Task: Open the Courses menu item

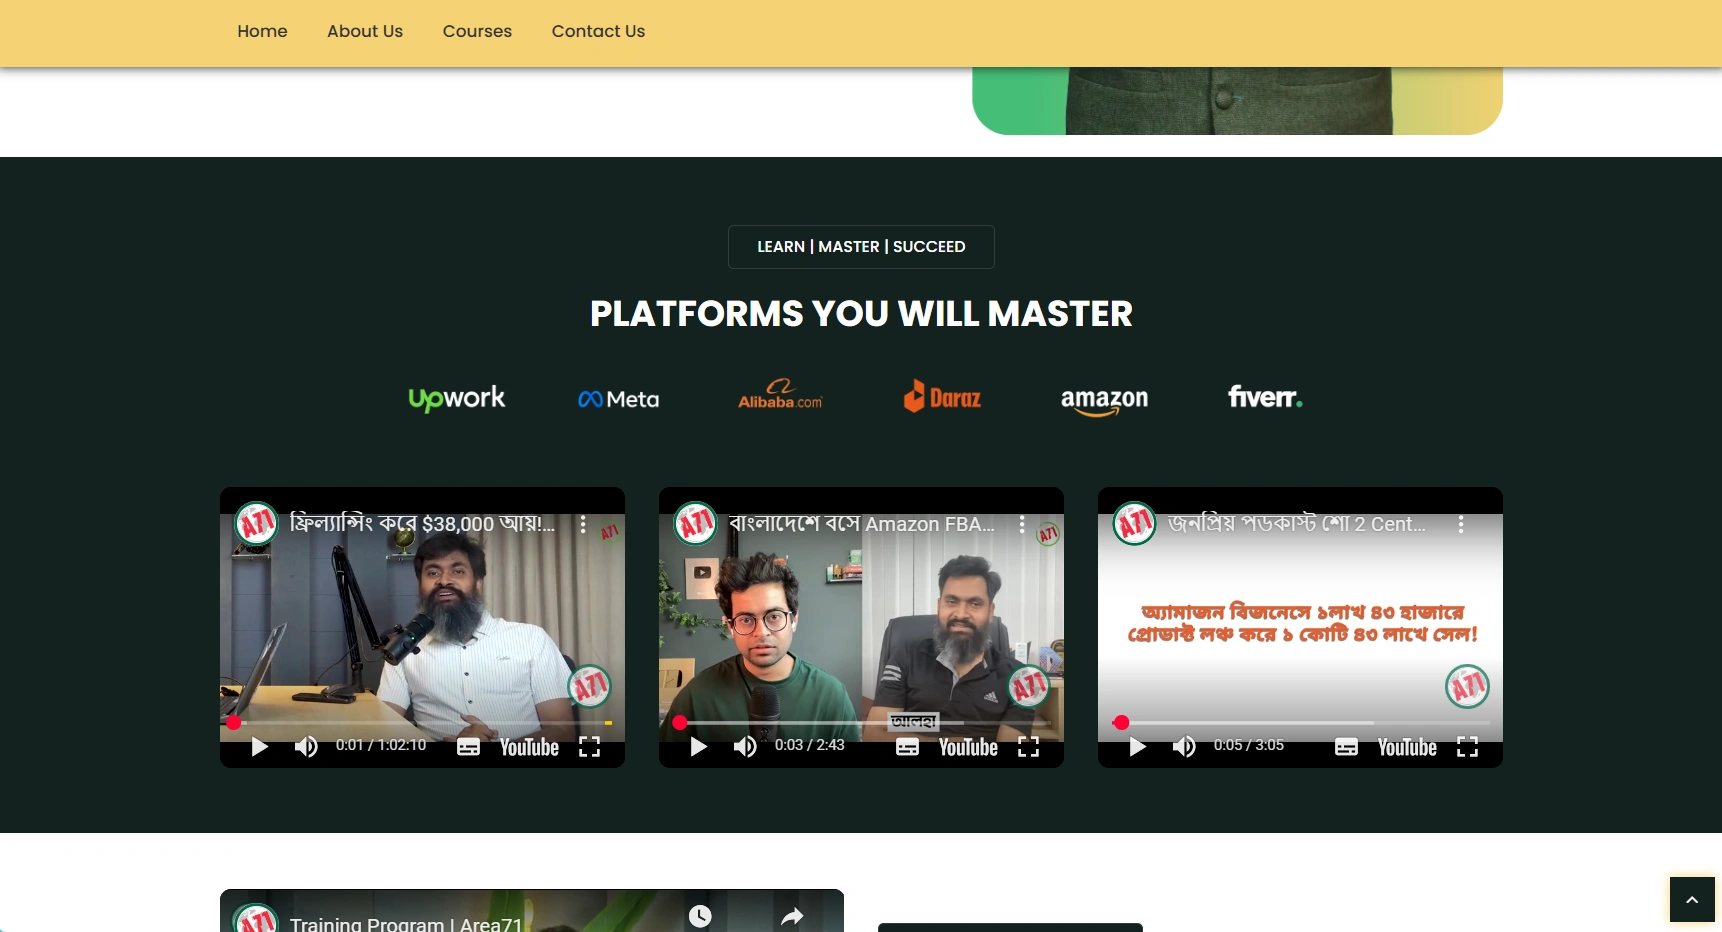Action: tap(477, 31)
